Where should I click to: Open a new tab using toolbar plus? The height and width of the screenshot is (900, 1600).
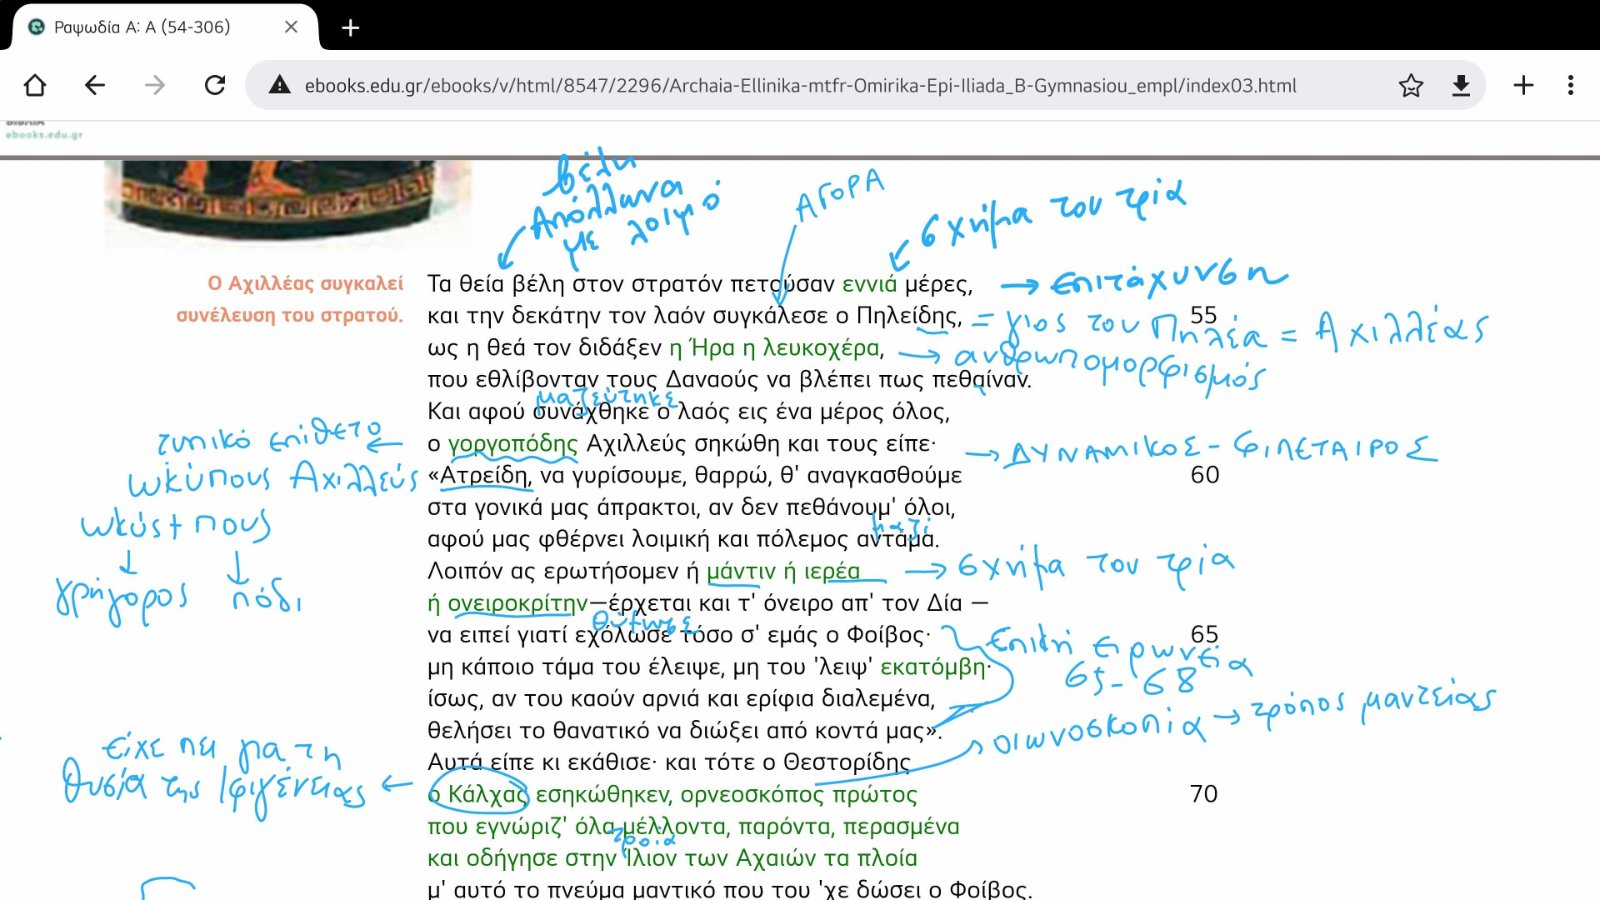(1523, 85)
